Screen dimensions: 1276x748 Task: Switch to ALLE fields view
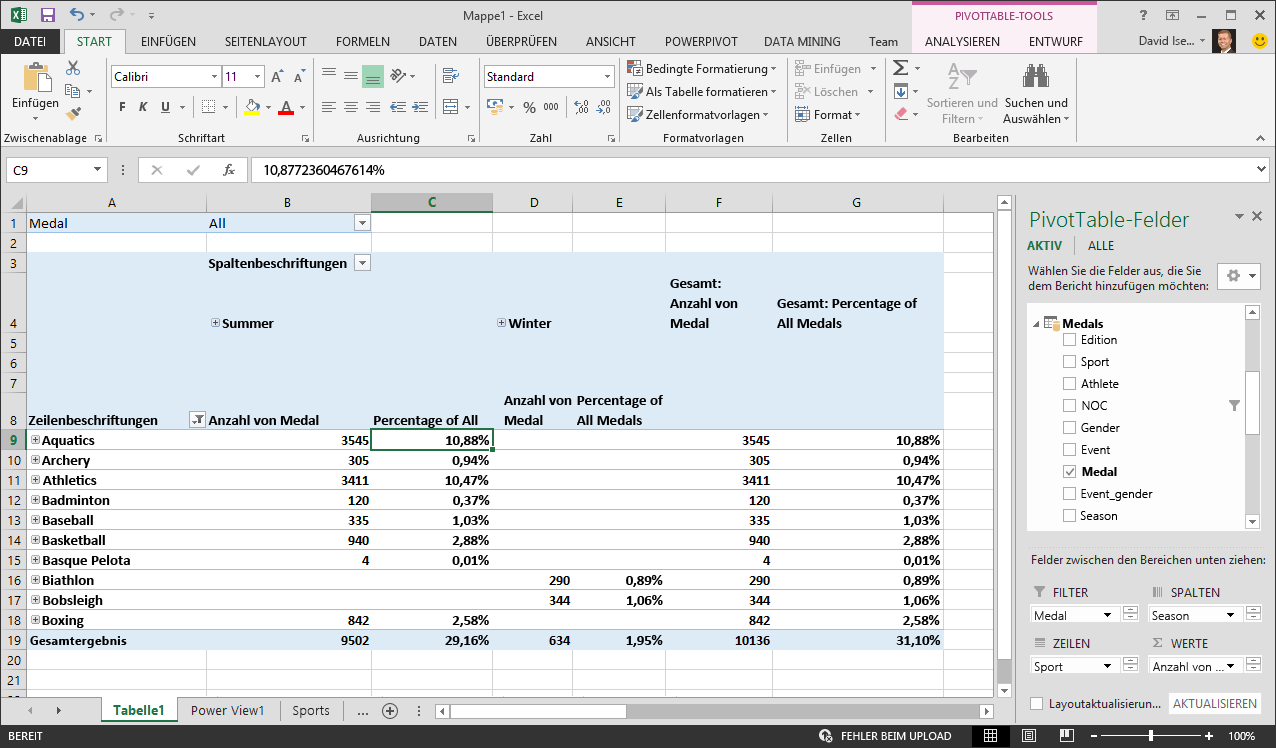pos(1100,246)
